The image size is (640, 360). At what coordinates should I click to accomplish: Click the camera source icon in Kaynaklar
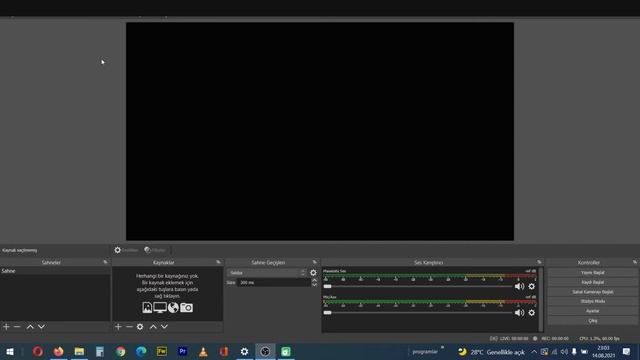pos(187,307)
